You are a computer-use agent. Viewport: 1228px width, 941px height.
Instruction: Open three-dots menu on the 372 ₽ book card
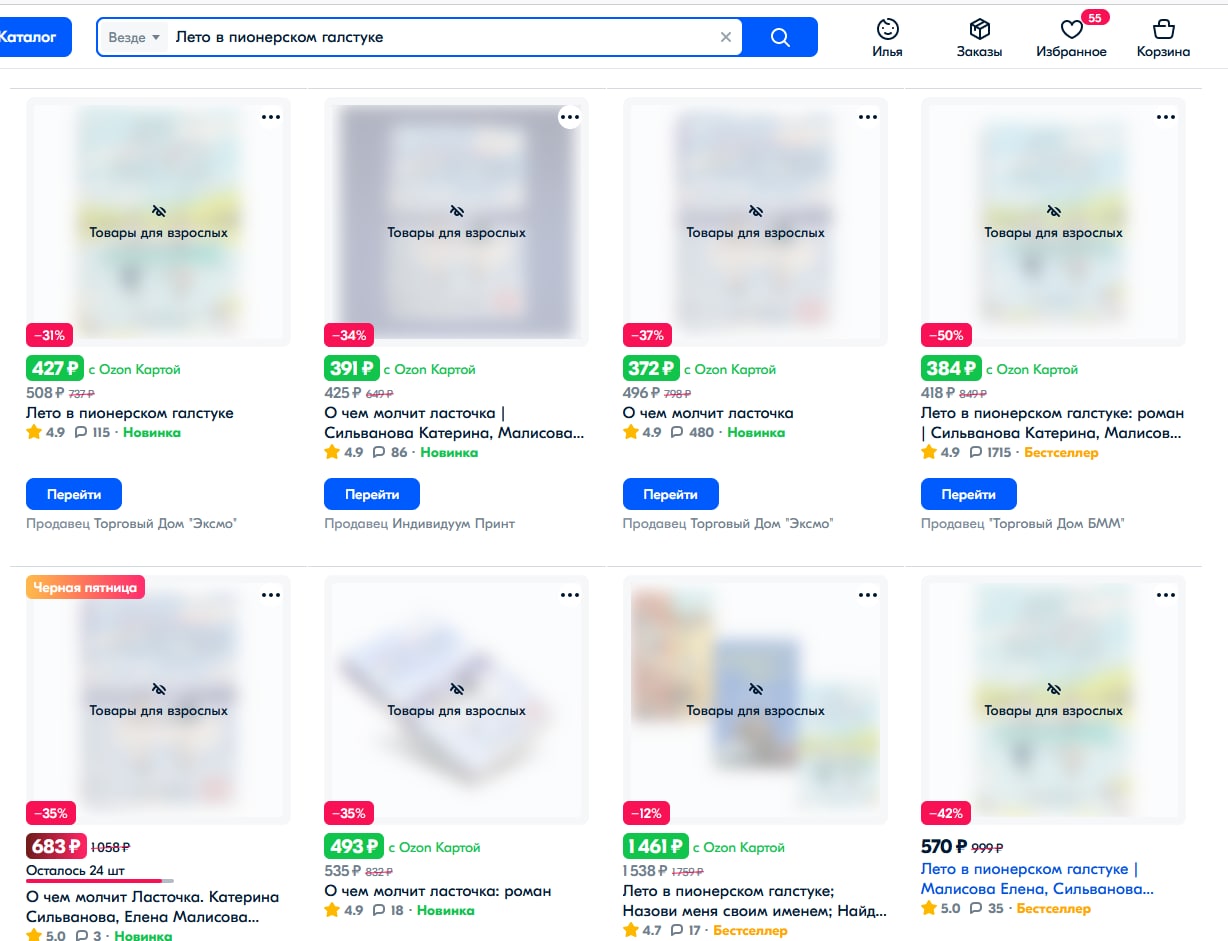867,117
